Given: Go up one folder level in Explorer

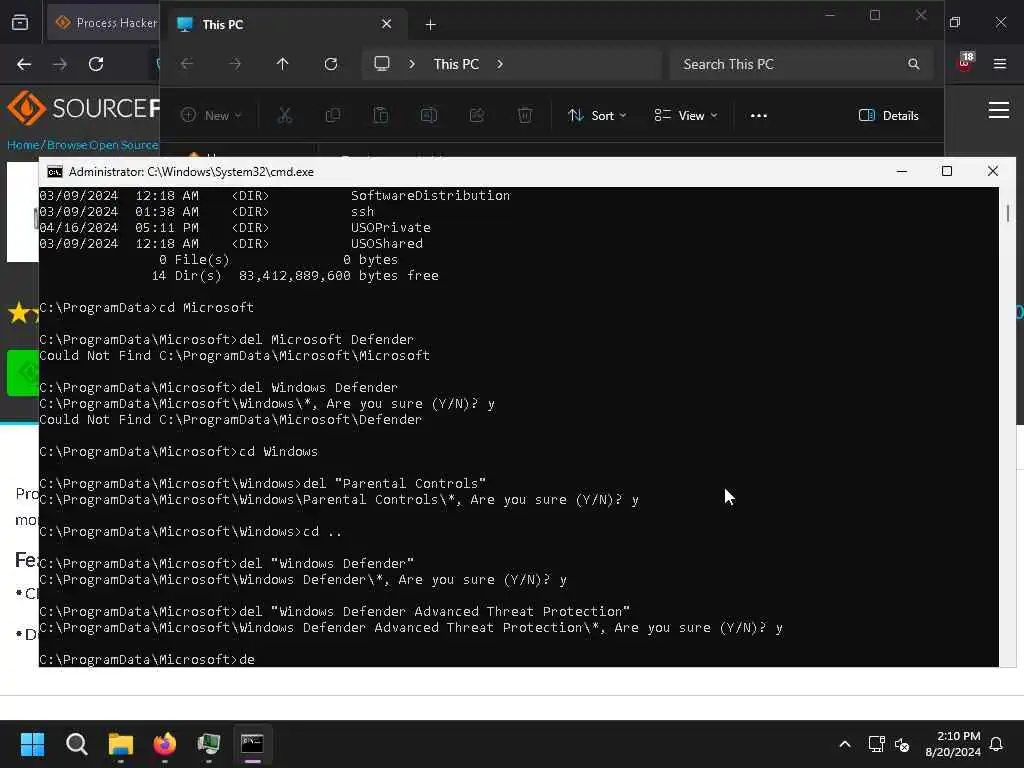Looking at the screenshot, I should point(282,64).
